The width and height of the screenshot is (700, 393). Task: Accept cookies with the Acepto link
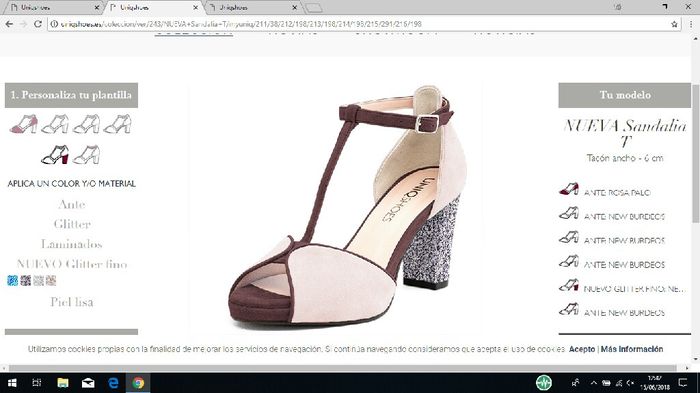coord(582,349)
